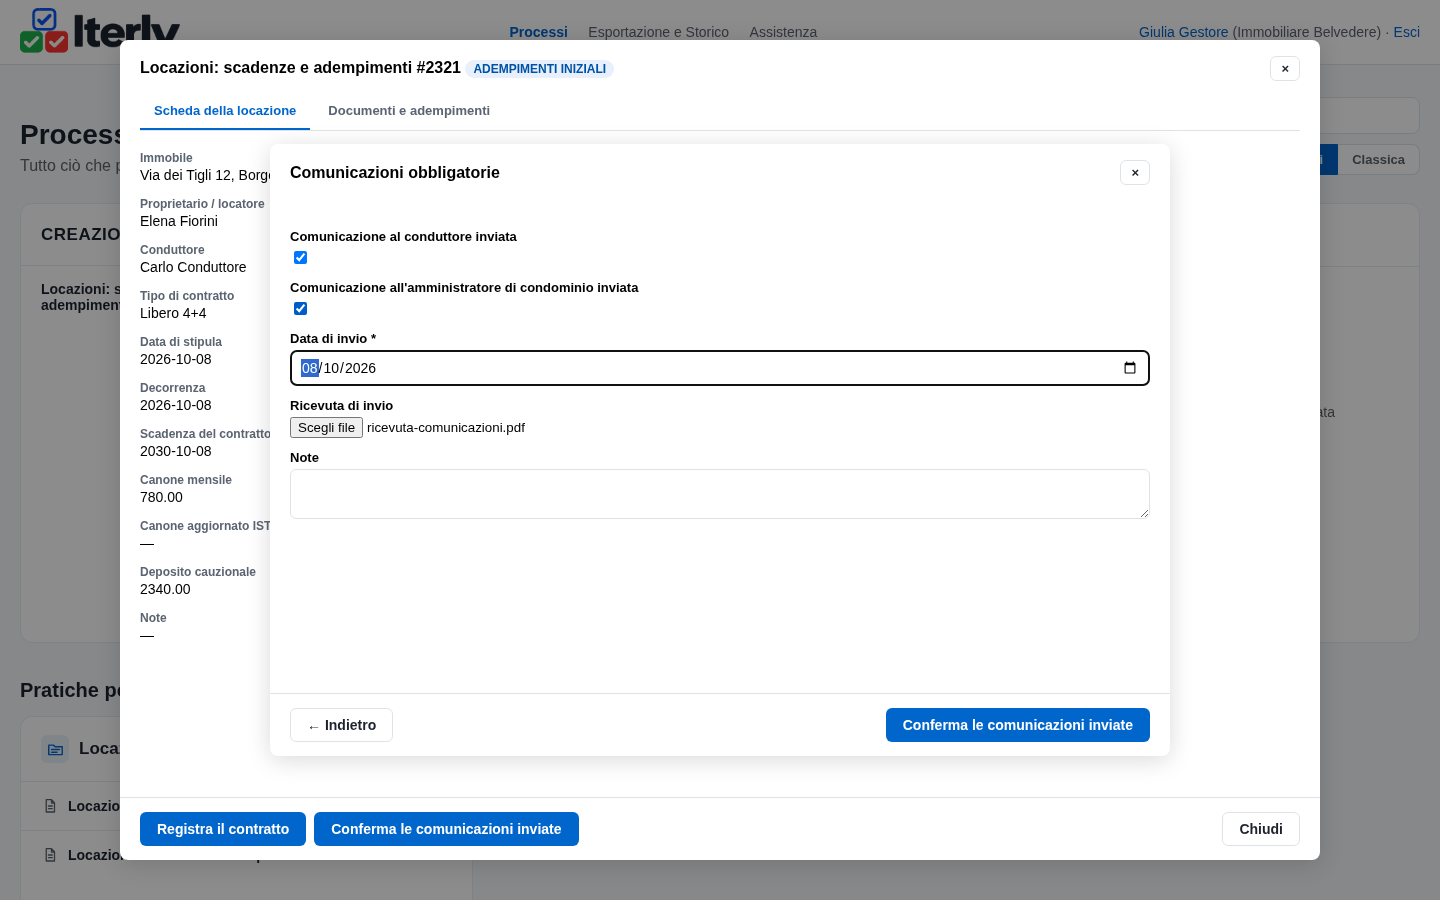1440x900 pixels.
Task: Click the Esci link
Action: 1406,32
